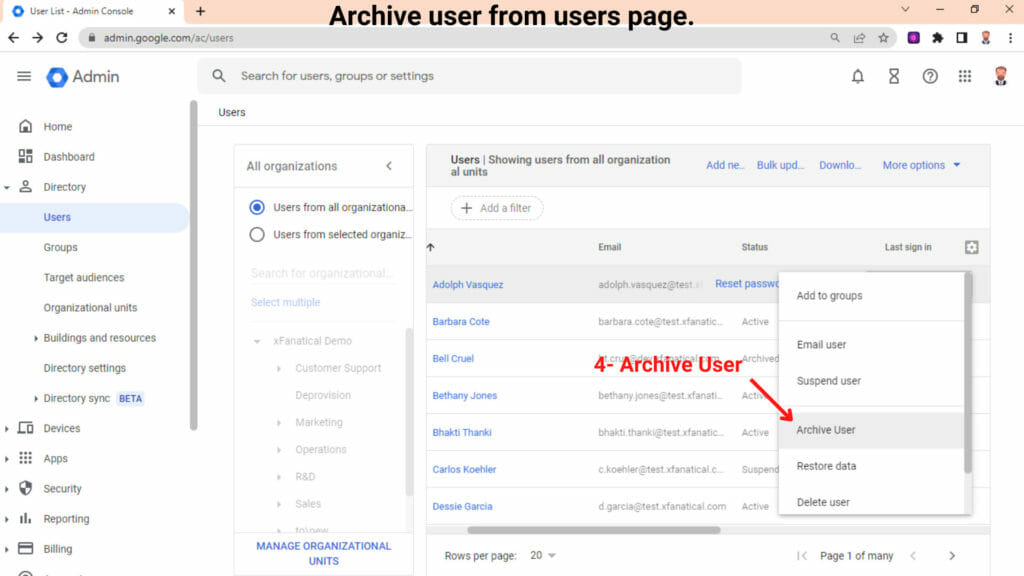Click the notifications bell icon
Image resolution: width=1024 pixels, height=576 pixels.
pos(857,75)
